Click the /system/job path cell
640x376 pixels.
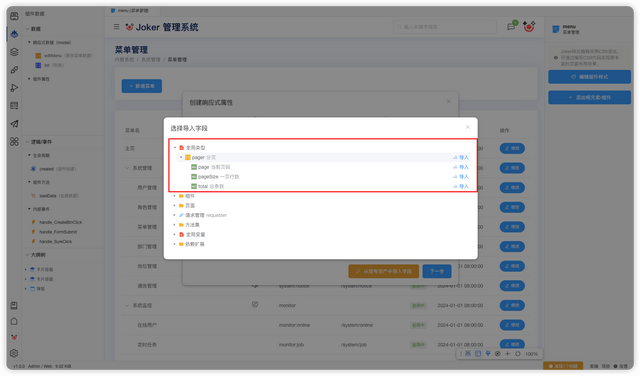pos(353,345)
